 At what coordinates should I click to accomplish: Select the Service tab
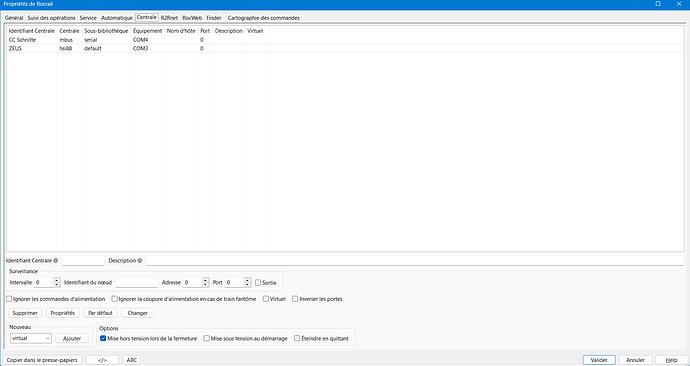(x=88, y=18)
